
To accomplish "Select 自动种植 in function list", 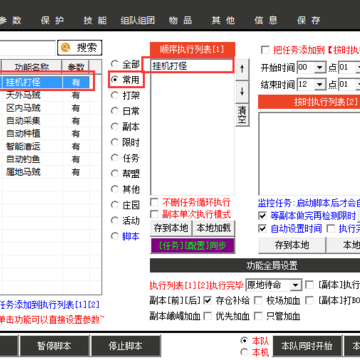I will 23,134.
